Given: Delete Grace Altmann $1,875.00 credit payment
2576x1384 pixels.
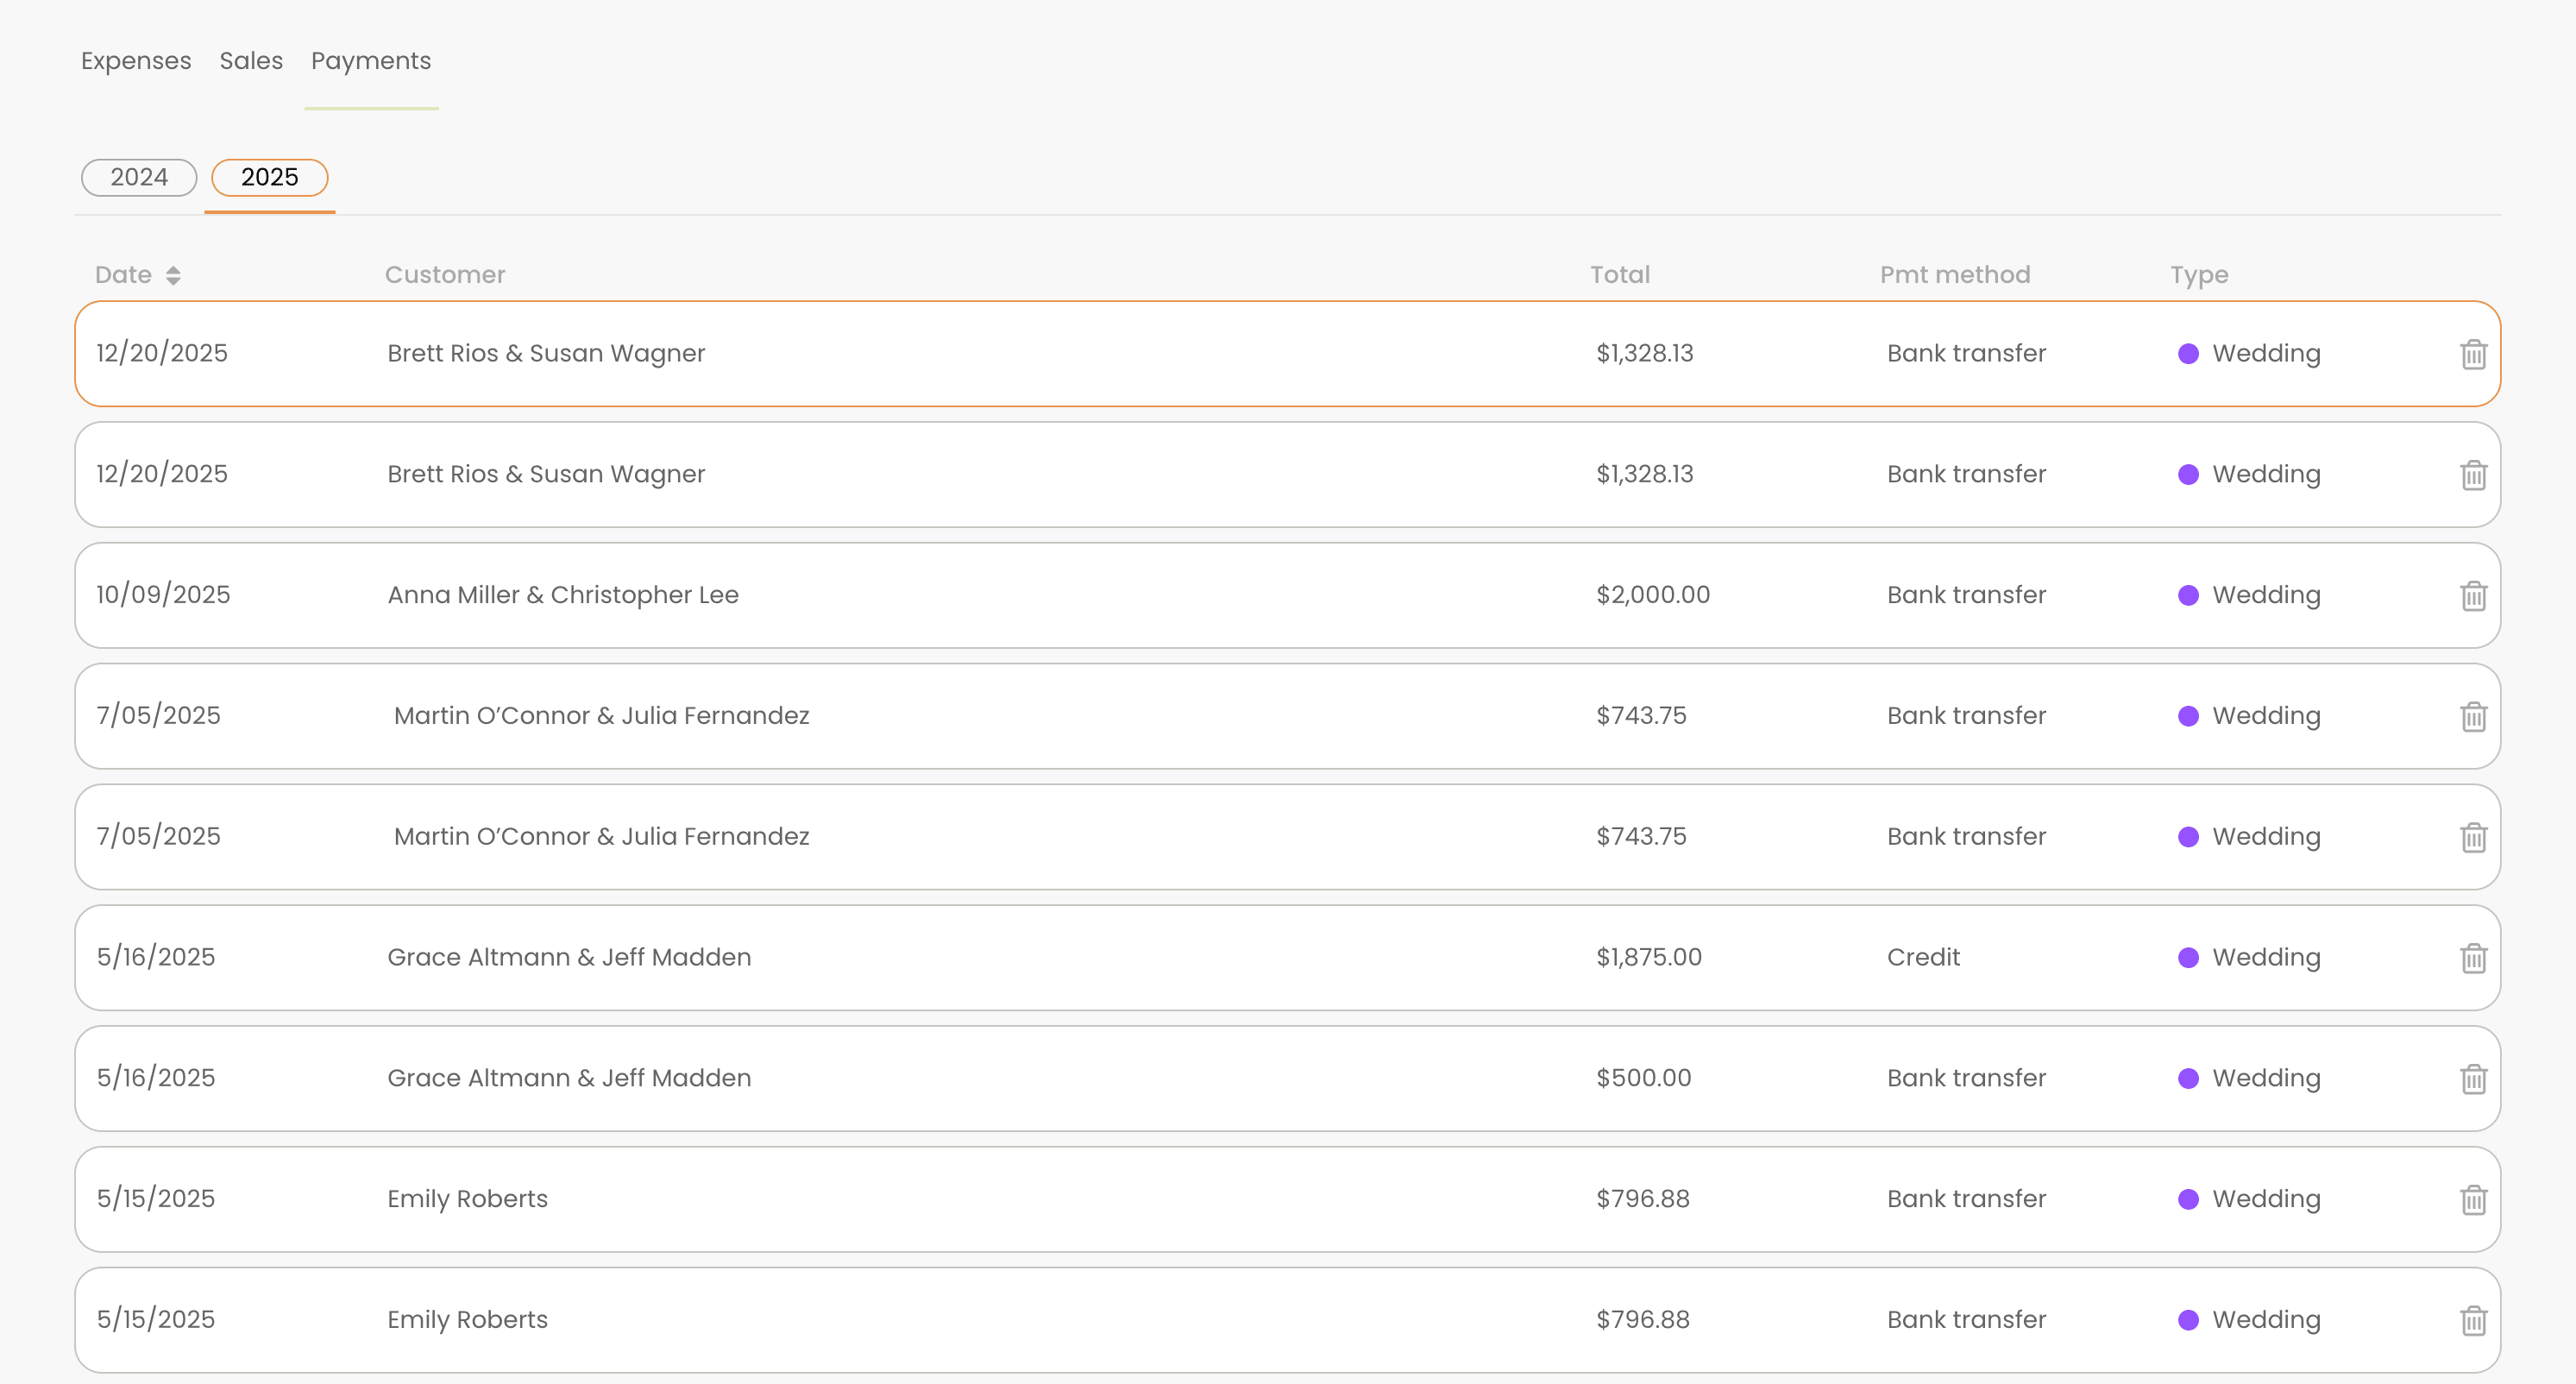Looking at the screenshot, I should point(2473,958).
